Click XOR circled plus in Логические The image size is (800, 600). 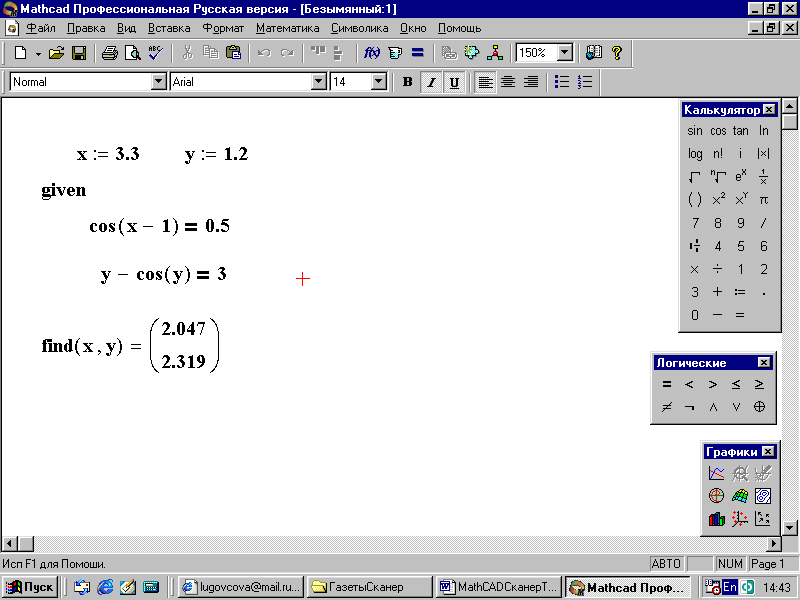759,407
